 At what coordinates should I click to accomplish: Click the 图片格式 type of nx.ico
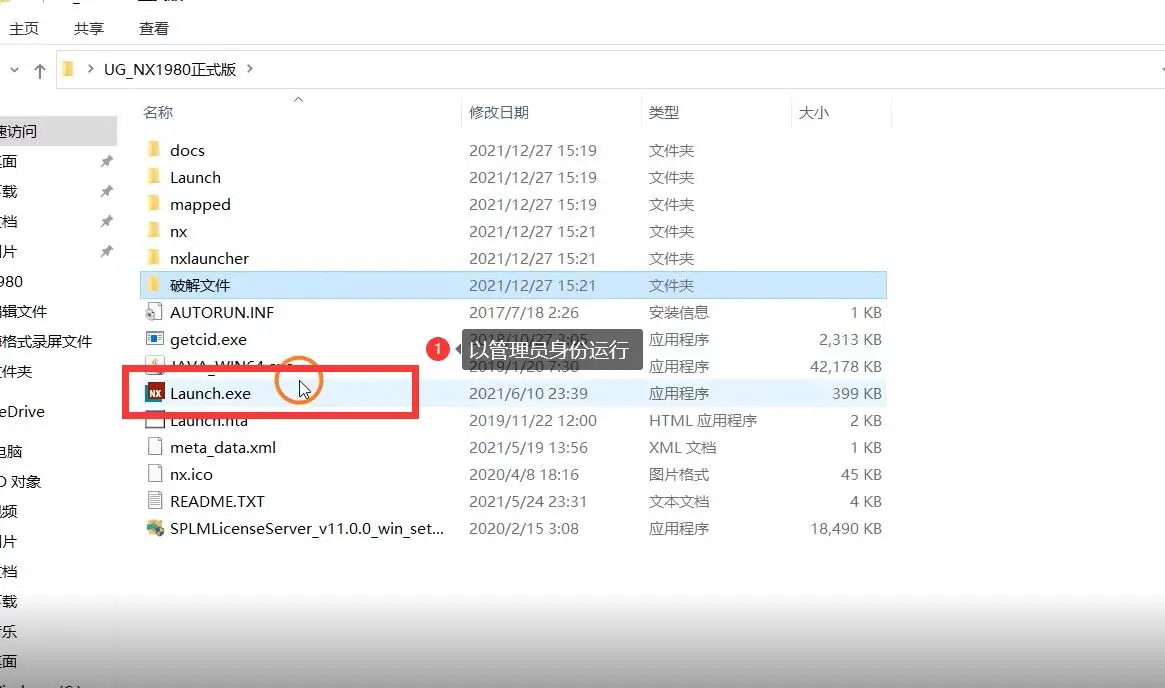[678, 474]
